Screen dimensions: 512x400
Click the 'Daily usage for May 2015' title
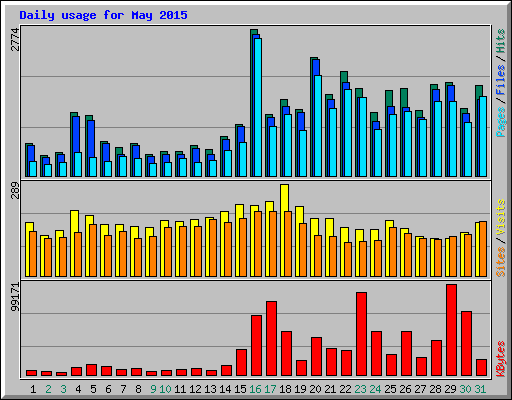[103, 15]
